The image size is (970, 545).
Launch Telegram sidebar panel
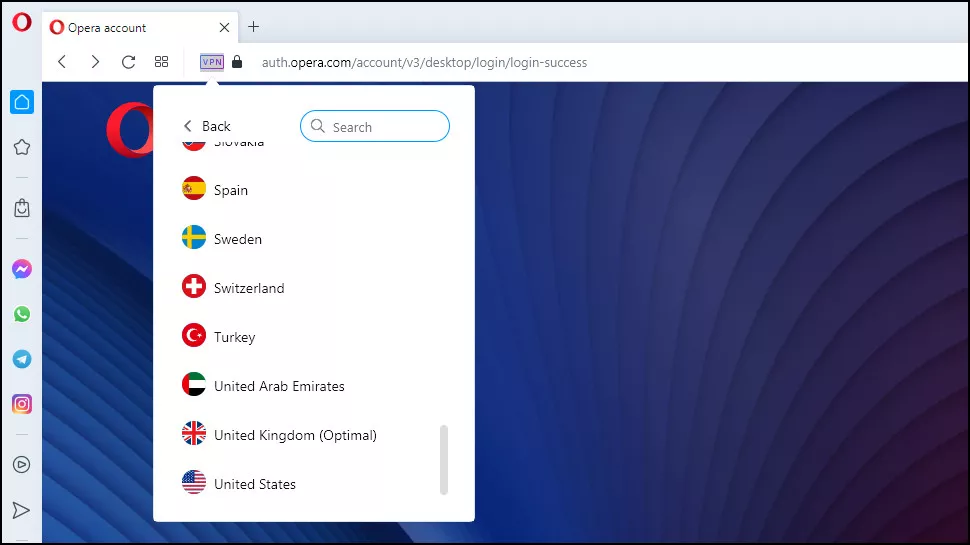click(21, 359)
